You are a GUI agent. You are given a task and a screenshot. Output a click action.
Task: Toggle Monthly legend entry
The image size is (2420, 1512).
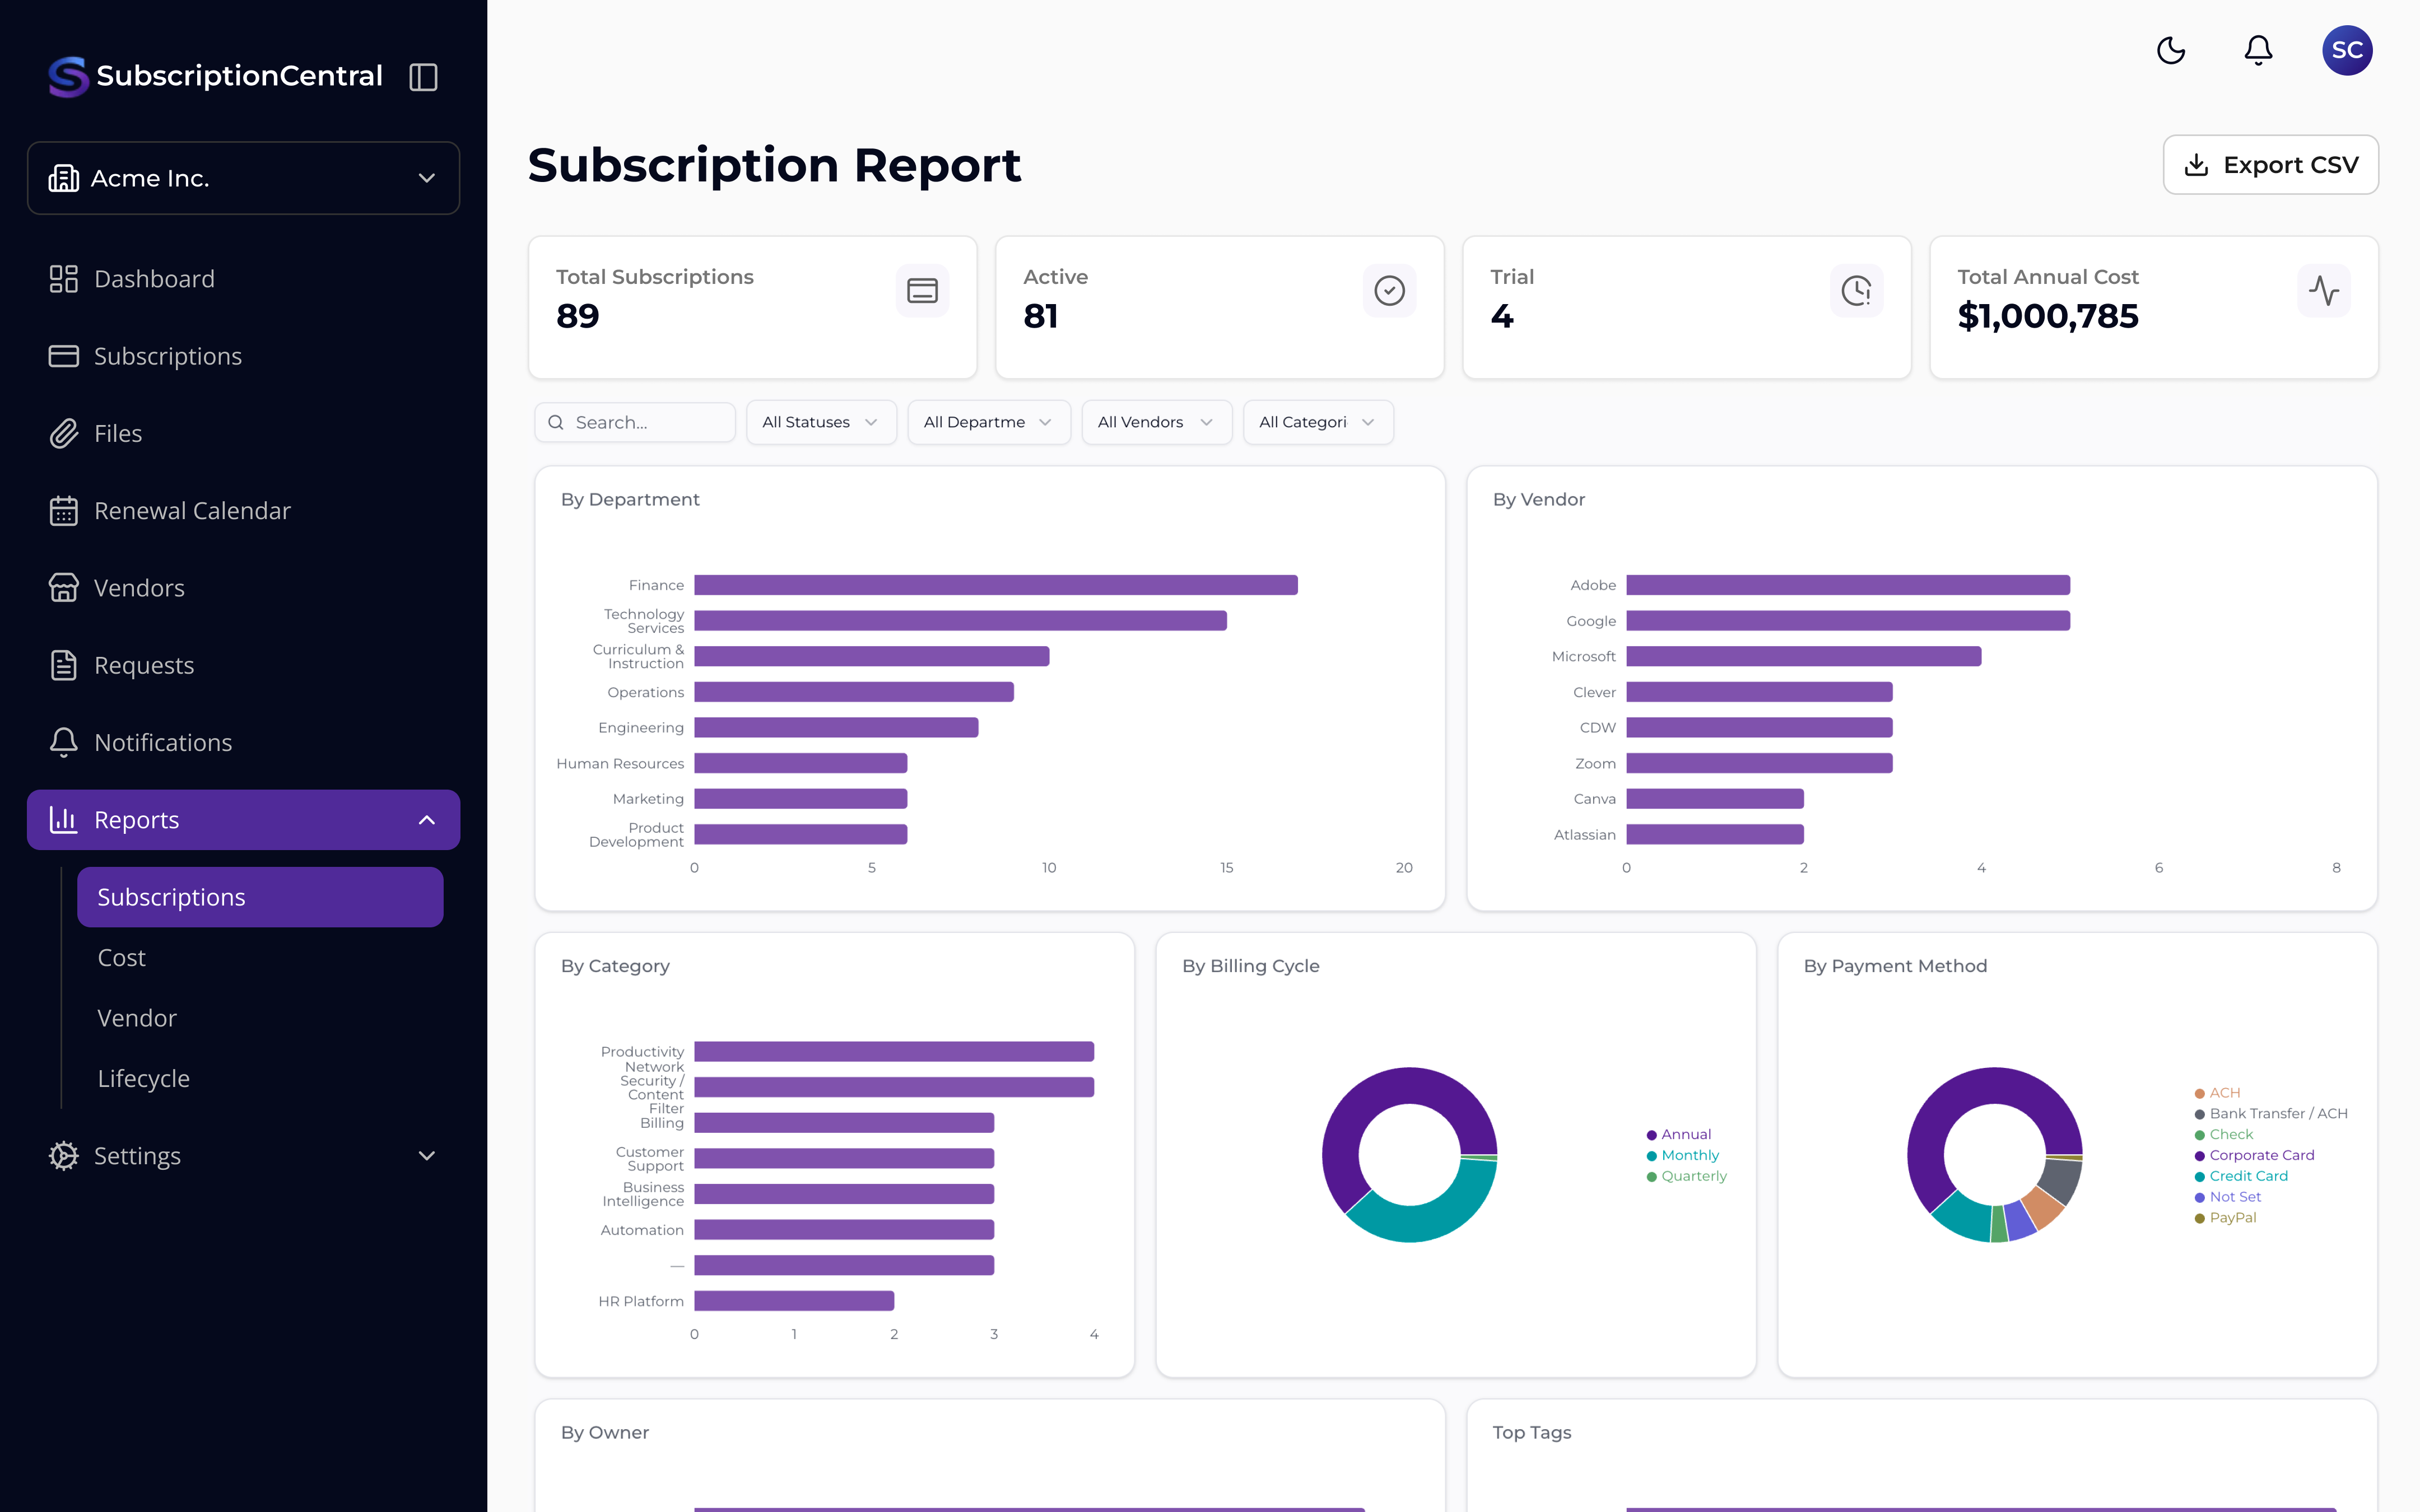[x=1683, y=1155]
